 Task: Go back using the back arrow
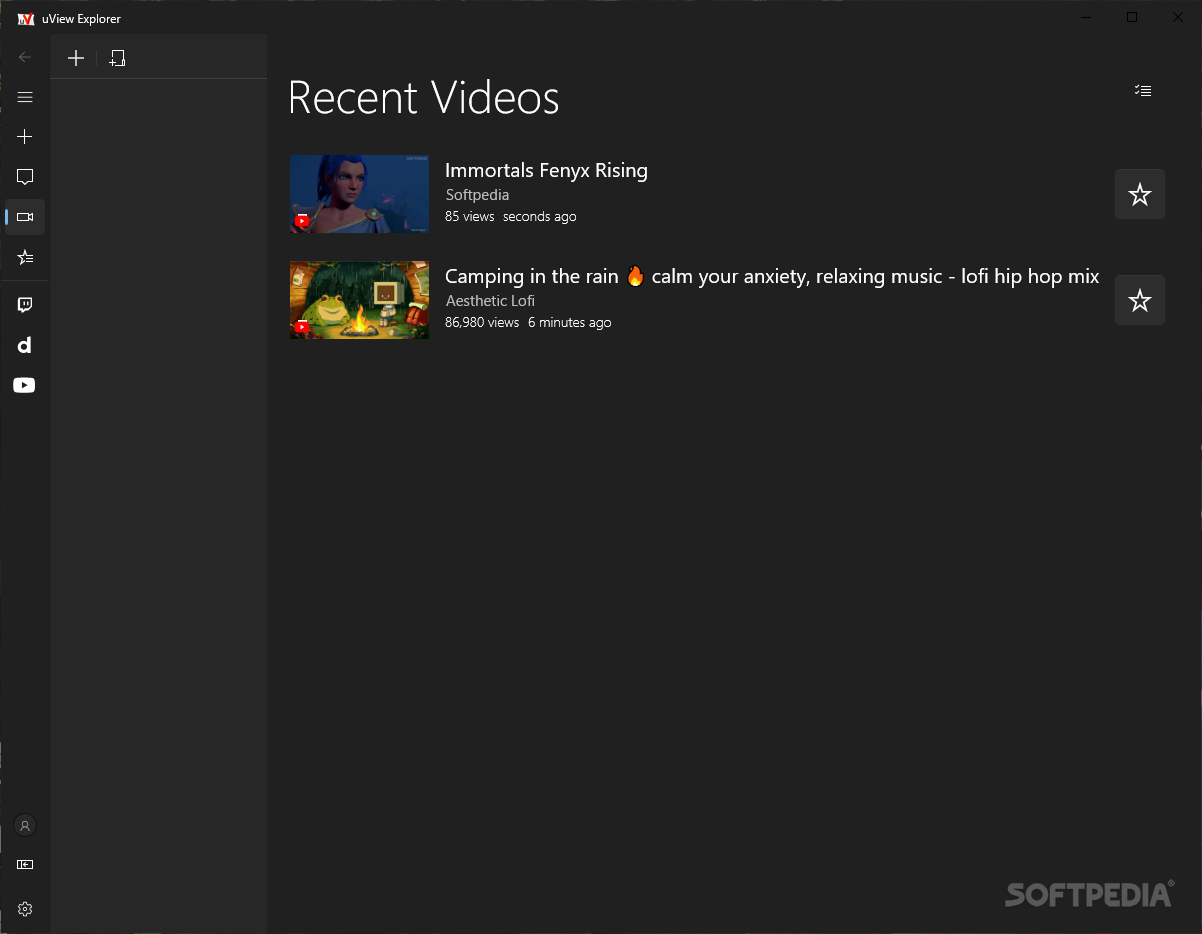point(25,57)
